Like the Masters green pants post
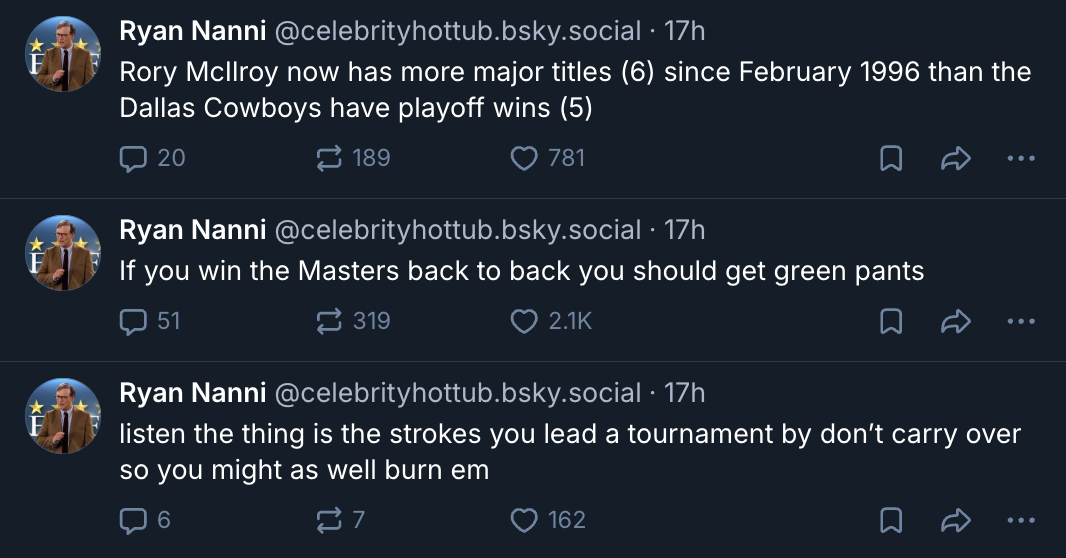The height and width of the screenshot is (558, 1066). [524, 321]
